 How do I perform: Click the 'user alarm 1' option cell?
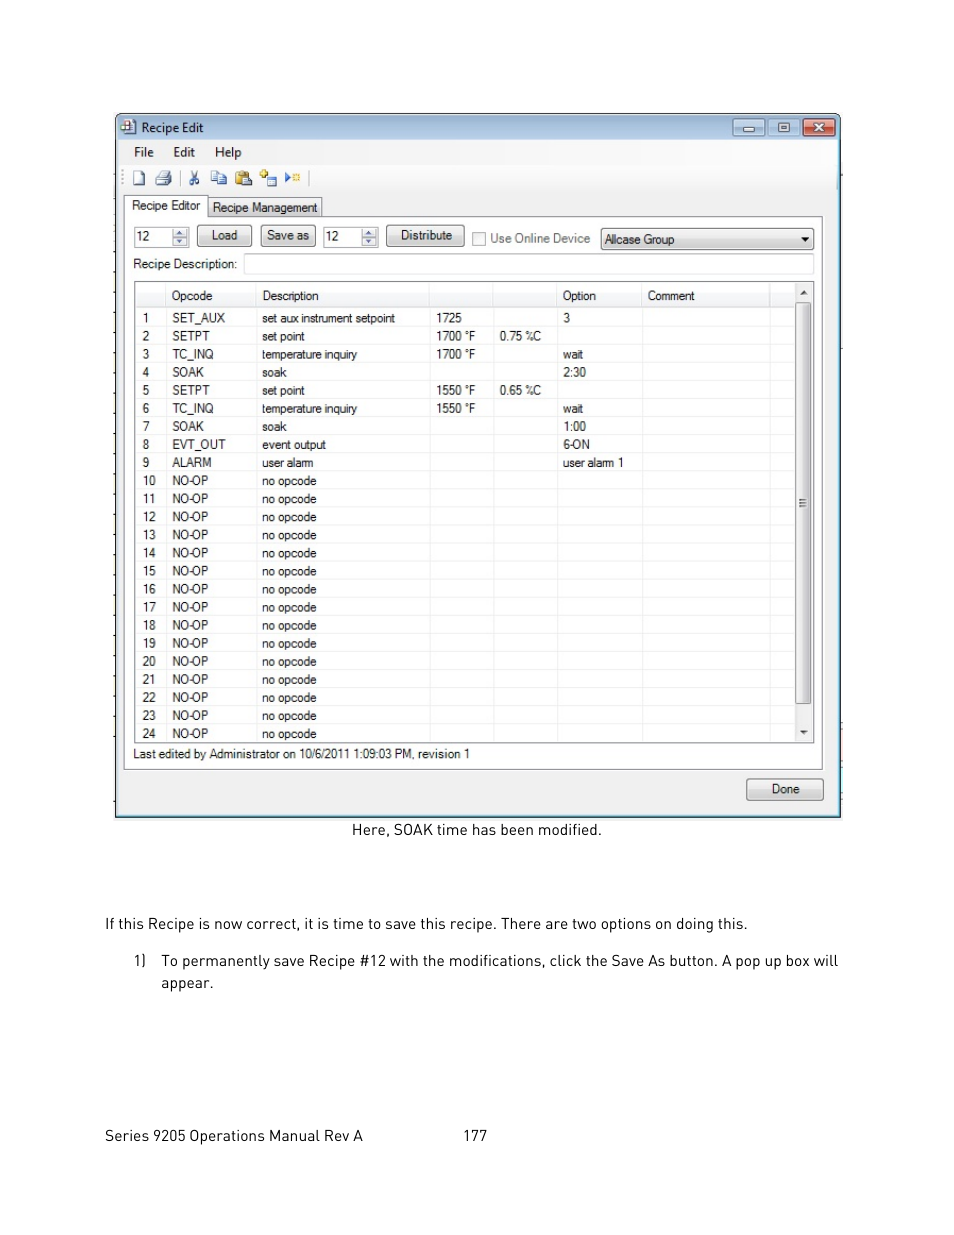[x=593, y=462]
